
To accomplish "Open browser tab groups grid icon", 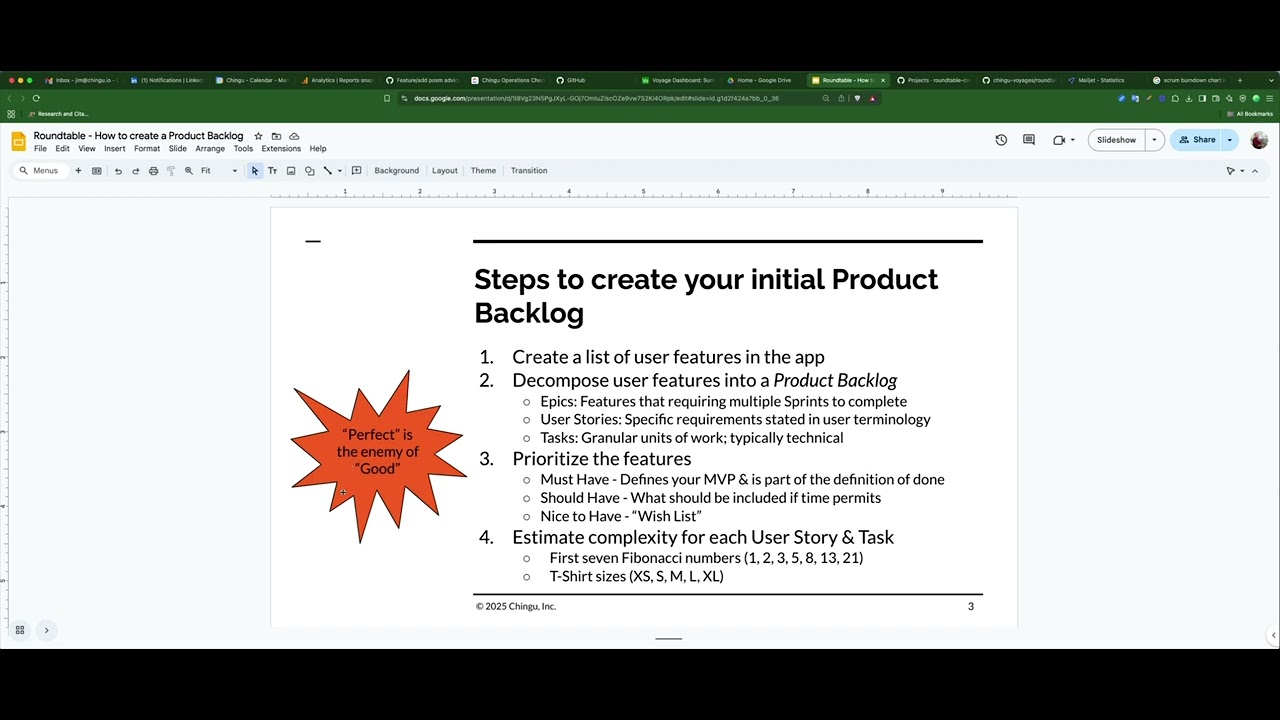I will [11, 114].
